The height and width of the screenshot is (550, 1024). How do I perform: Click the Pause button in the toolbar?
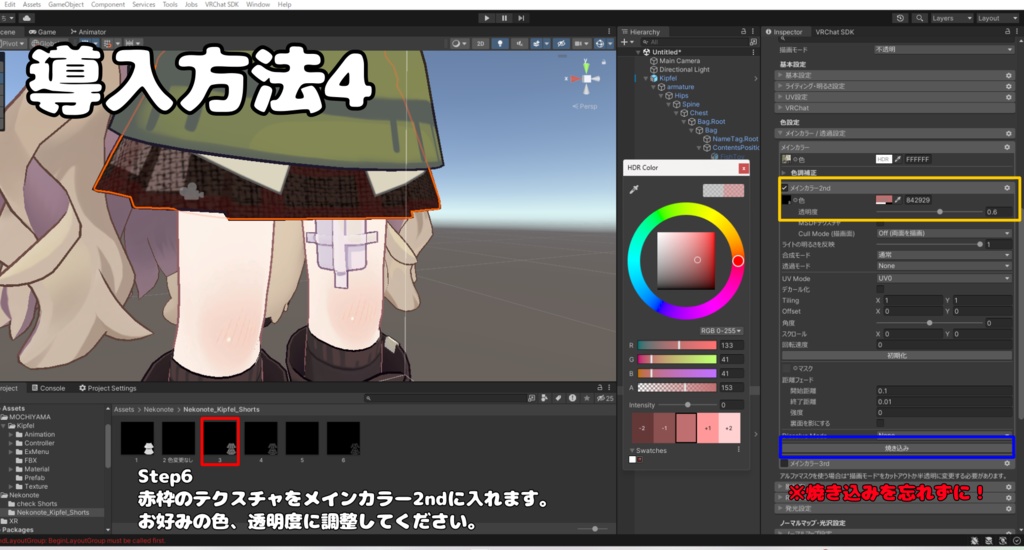pos(504,18)
